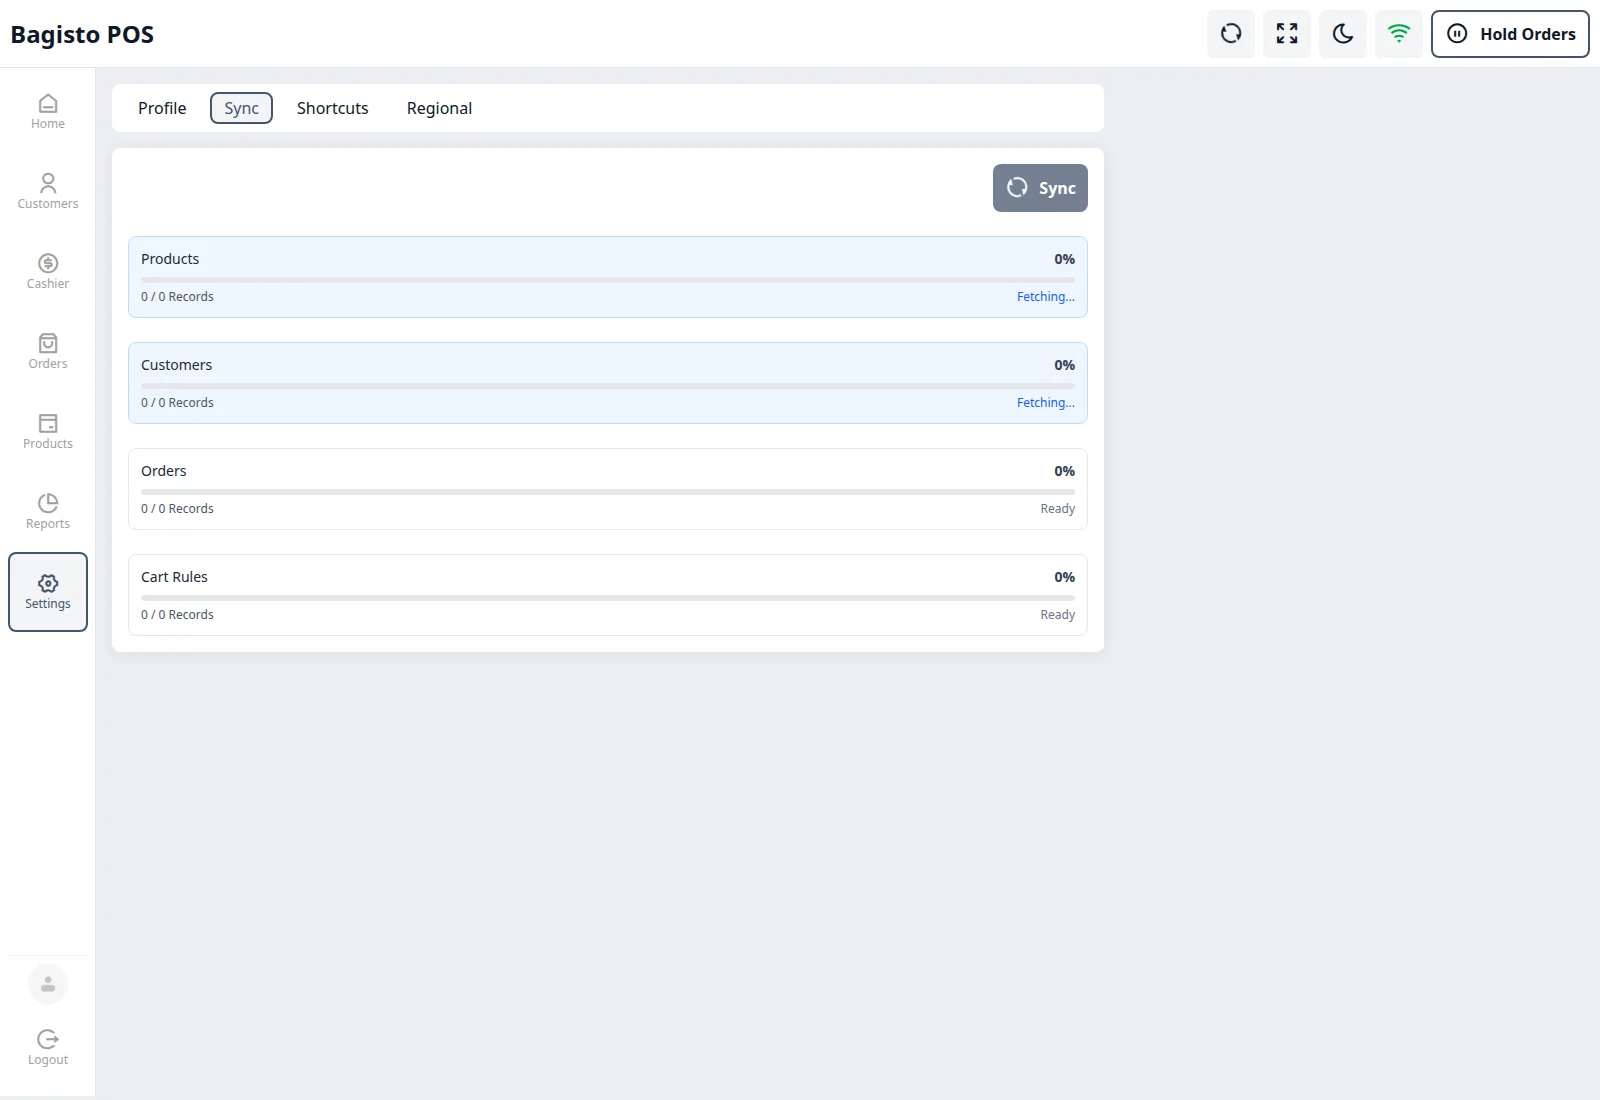Open the Cashier sidebar icon
1600x1100 pixels.
click(x=48, y=272)
